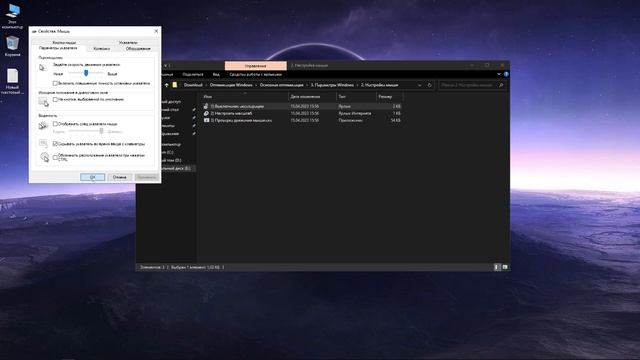Select Этот компьютер in Explorer sidebar

(171, 144)
